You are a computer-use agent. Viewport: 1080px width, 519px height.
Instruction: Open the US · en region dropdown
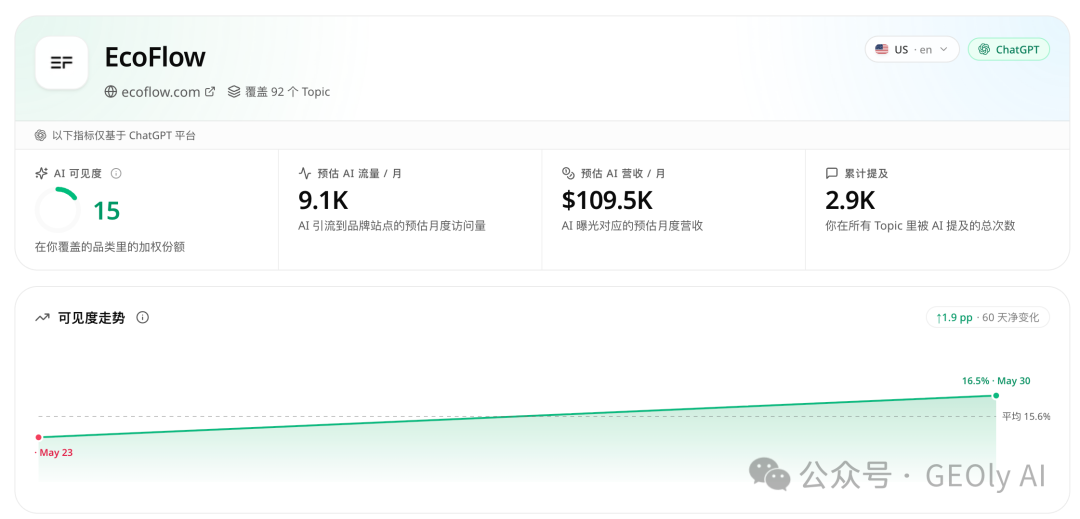[912, 50]
